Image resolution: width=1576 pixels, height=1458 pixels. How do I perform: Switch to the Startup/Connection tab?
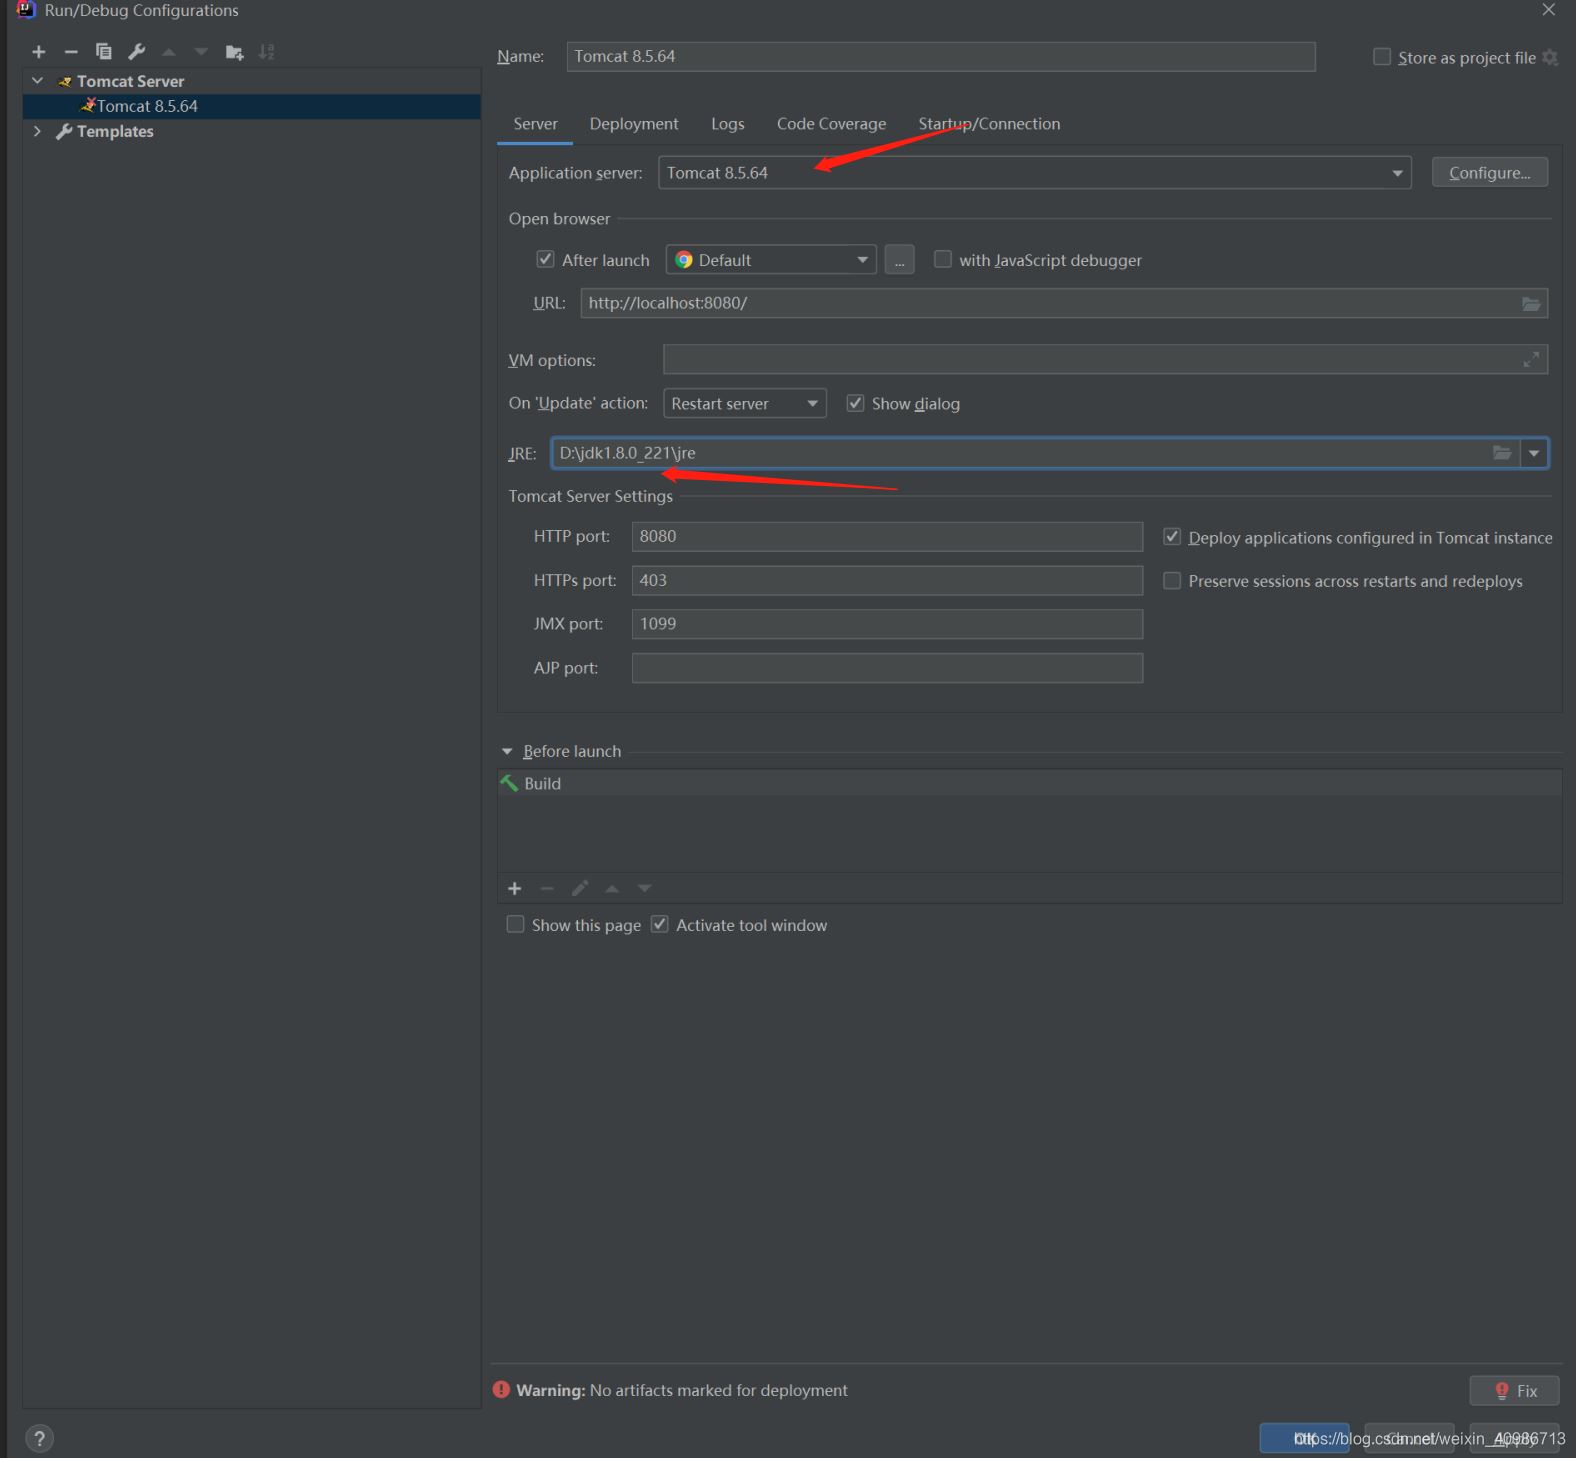988,124
